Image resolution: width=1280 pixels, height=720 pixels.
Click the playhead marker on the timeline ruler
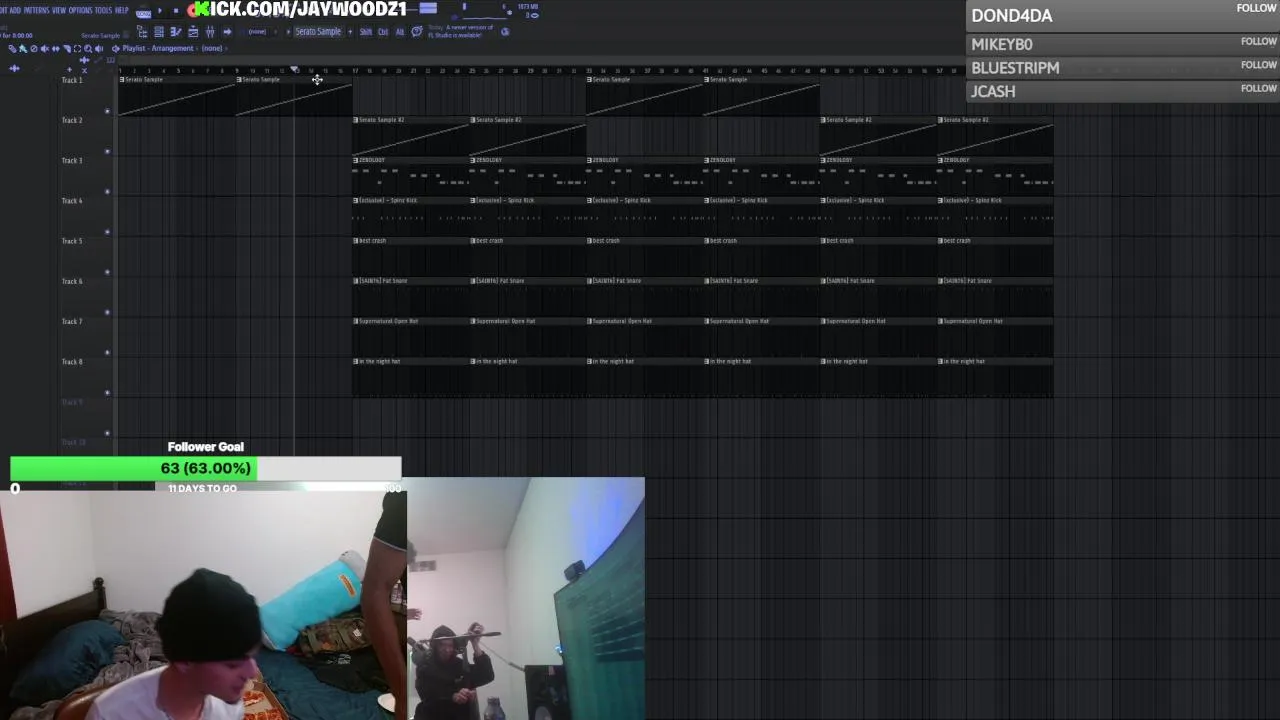click(x=294, y=69)
